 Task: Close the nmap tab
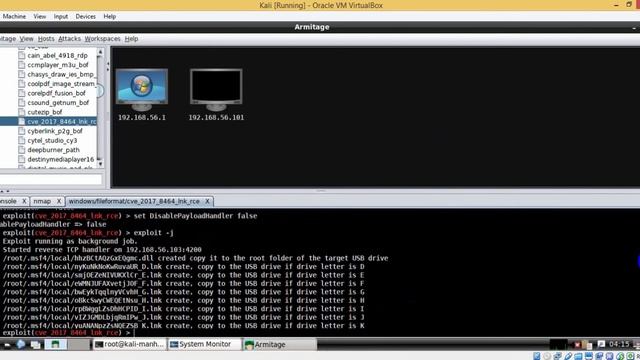59,201
